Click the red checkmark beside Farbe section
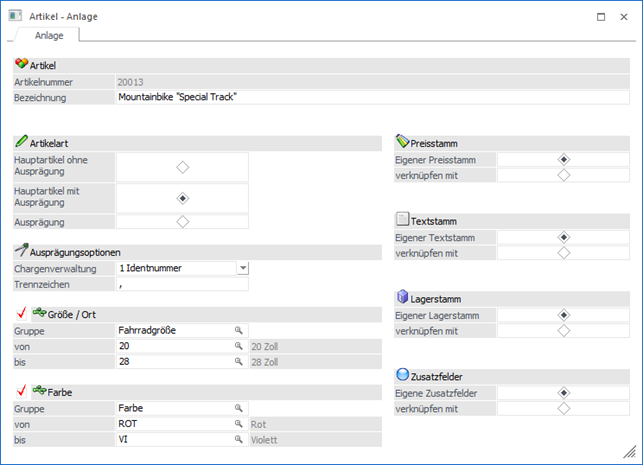 19,391
